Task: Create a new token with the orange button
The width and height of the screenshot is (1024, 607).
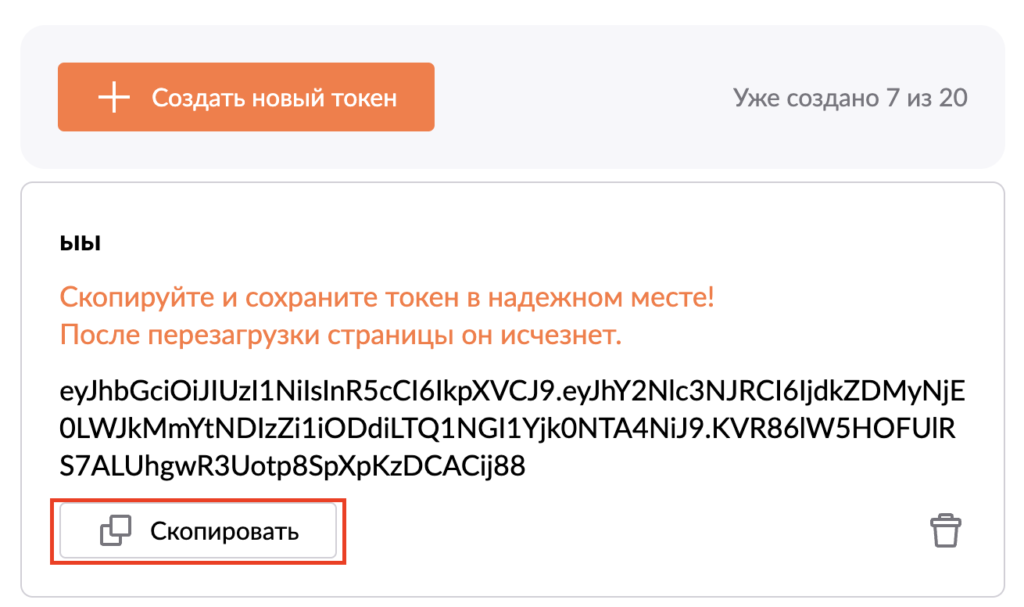Action: (246, 97)
